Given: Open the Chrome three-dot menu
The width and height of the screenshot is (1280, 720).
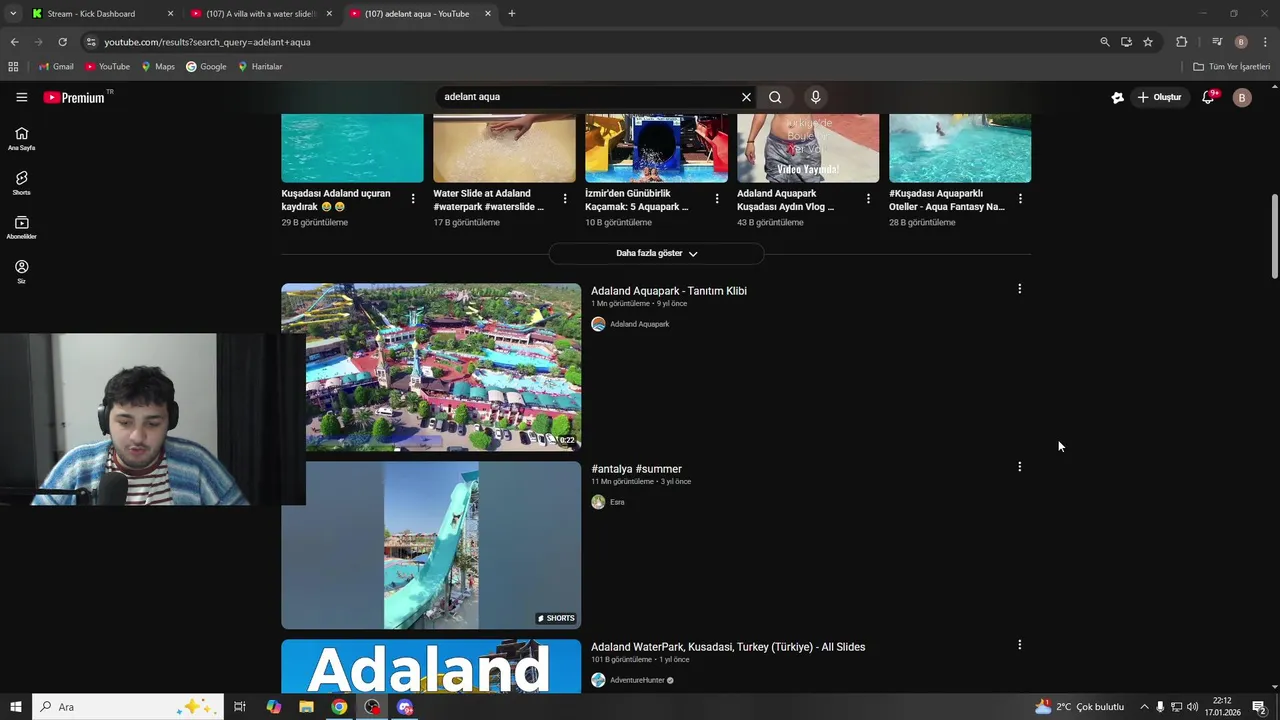Looking at the screenshot, I should coord(1265,42).
